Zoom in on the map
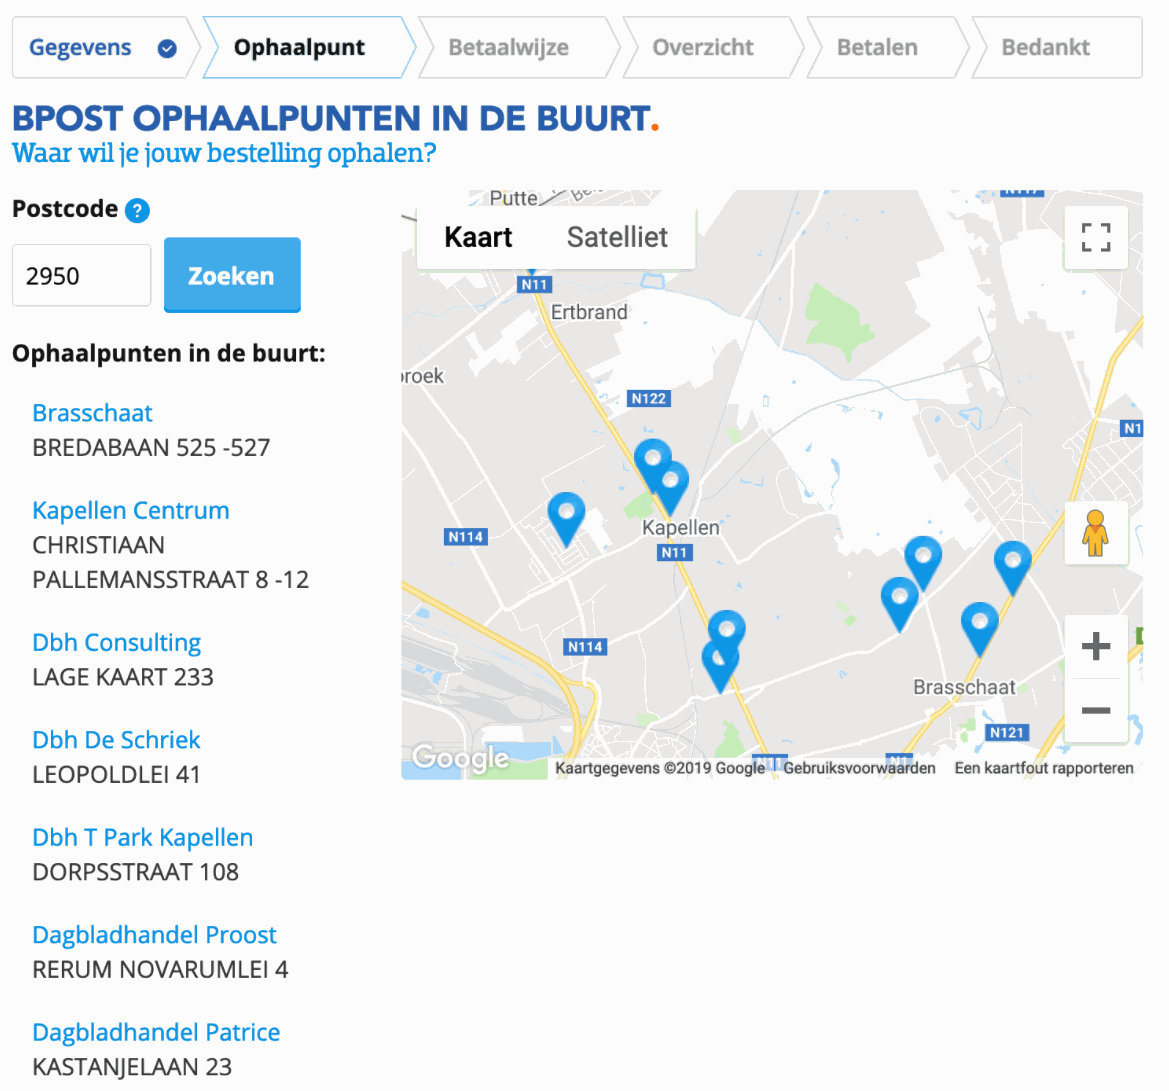Screen dimensions: 1169x1091 pos(1095,646)
